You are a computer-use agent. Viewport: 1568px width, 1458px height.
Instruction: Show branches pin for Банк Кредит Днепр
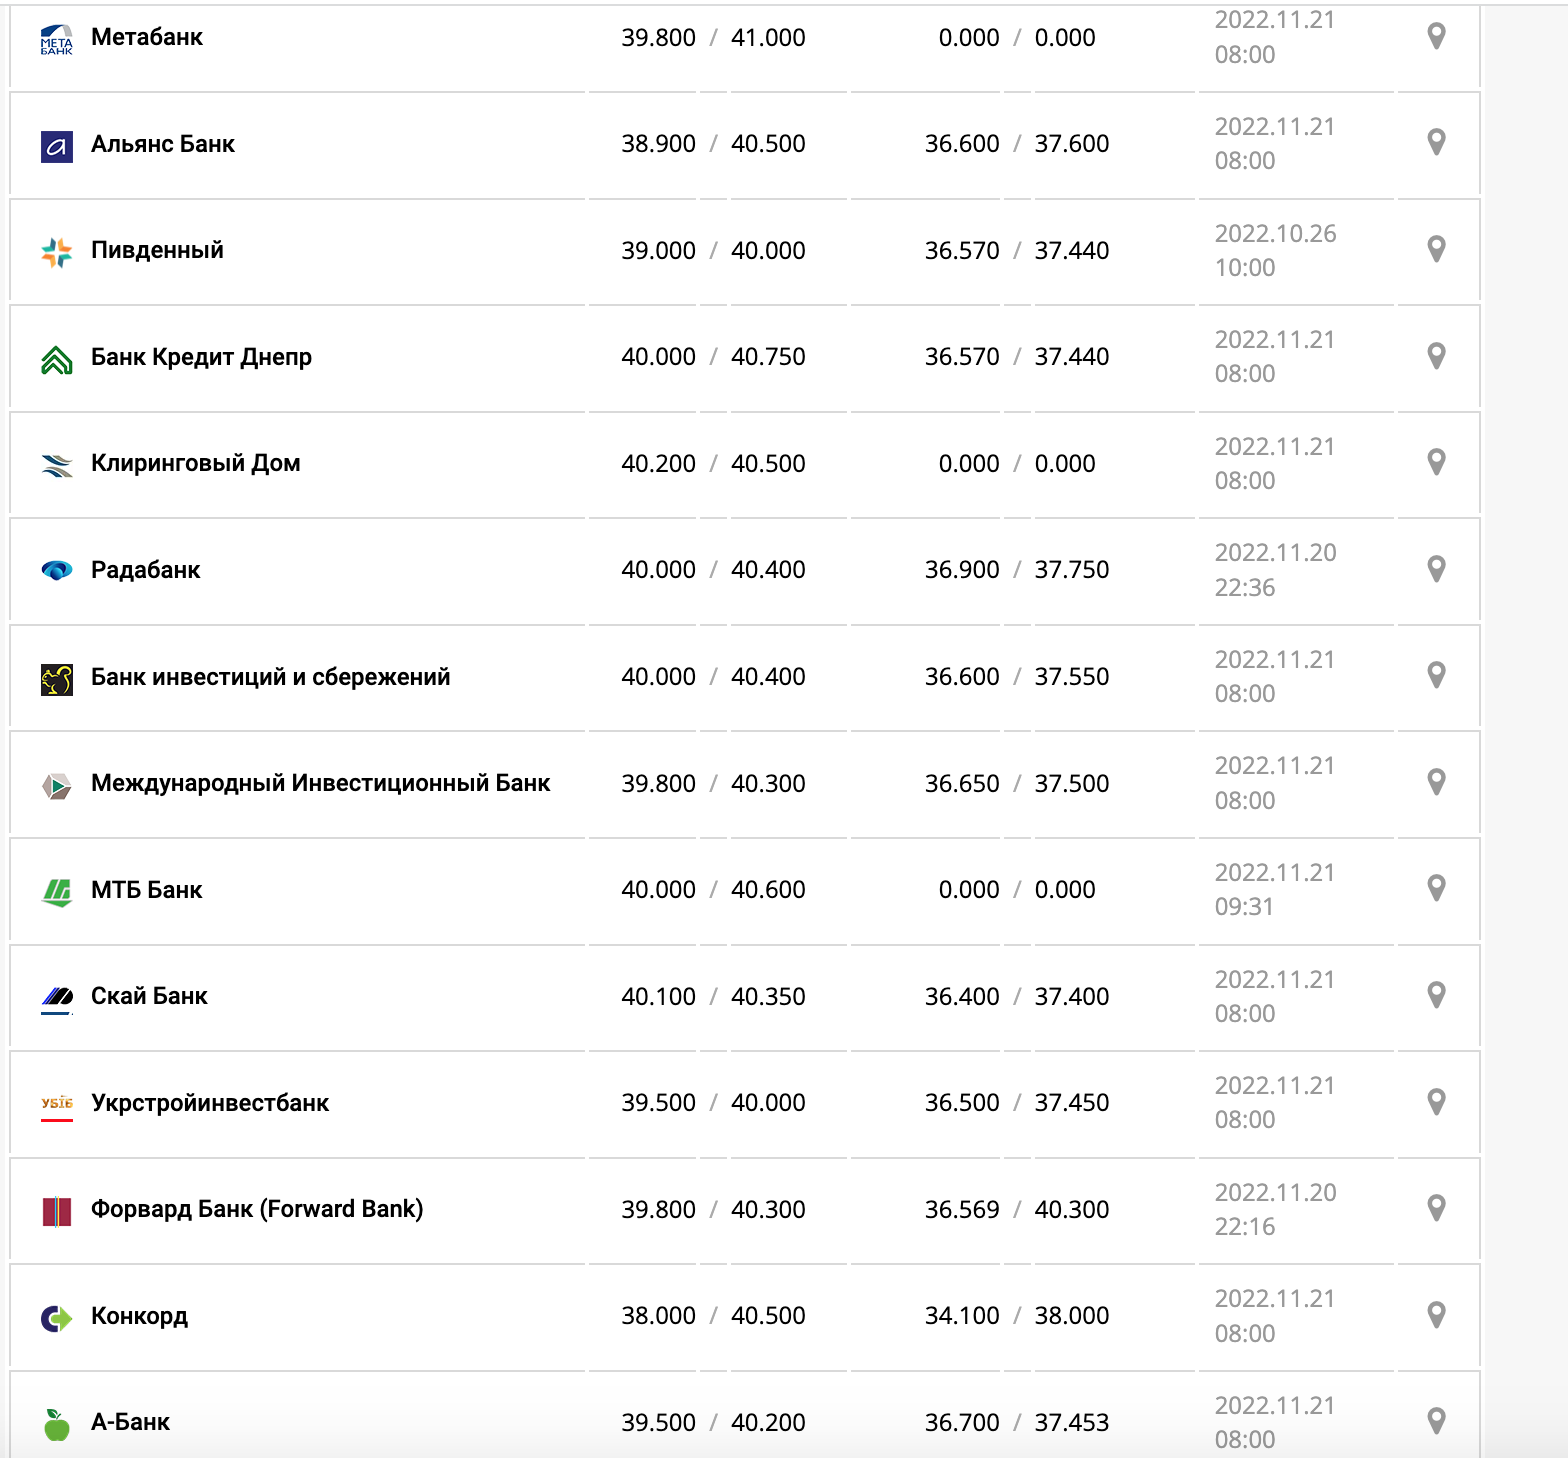[1436, 356]
